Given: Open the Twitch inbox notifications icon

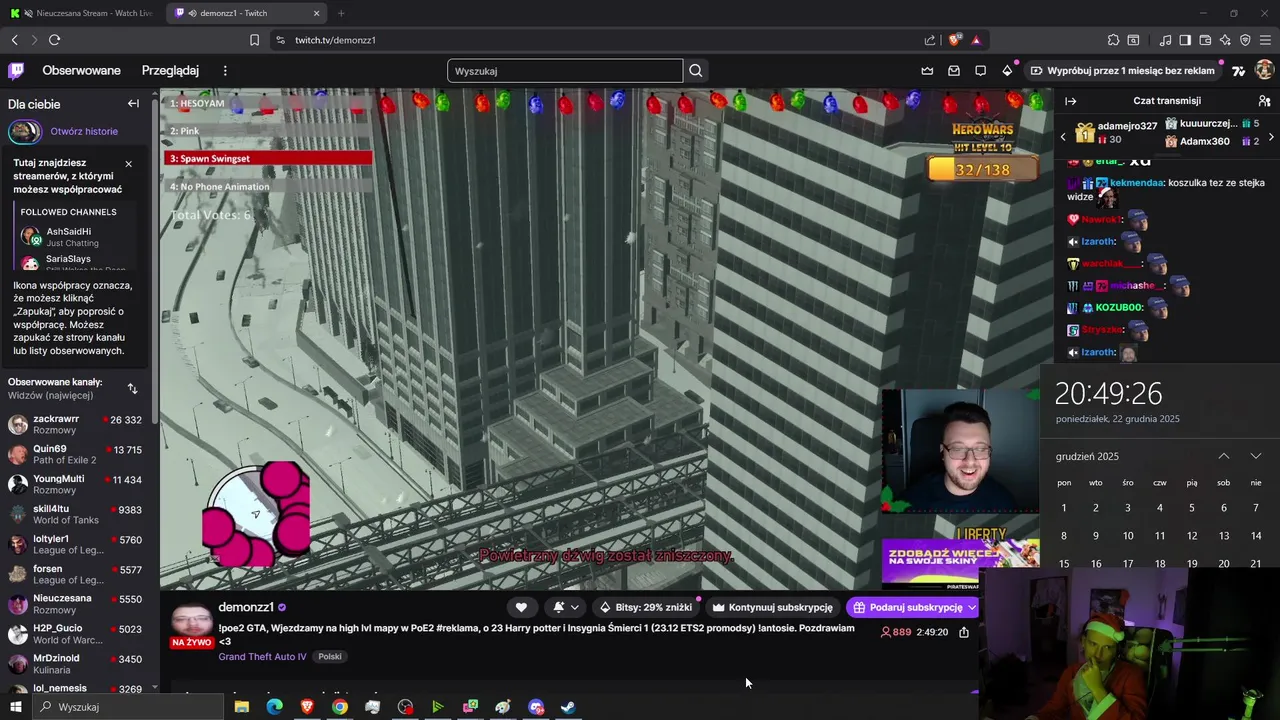Looking at the screenshot, I should point(954,71).
